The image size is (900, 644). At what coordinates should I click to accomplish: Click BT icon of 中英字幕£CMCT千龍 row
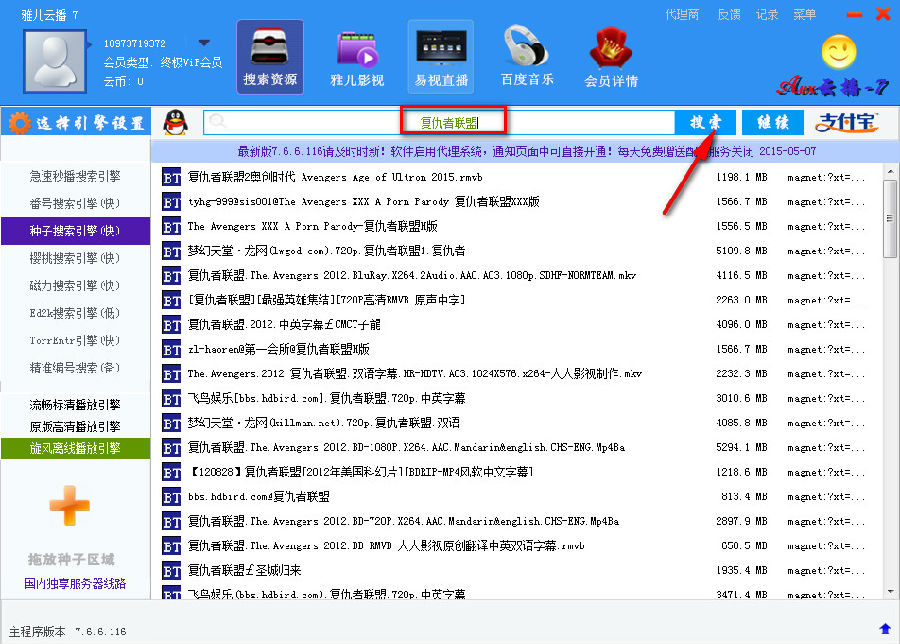172,325
